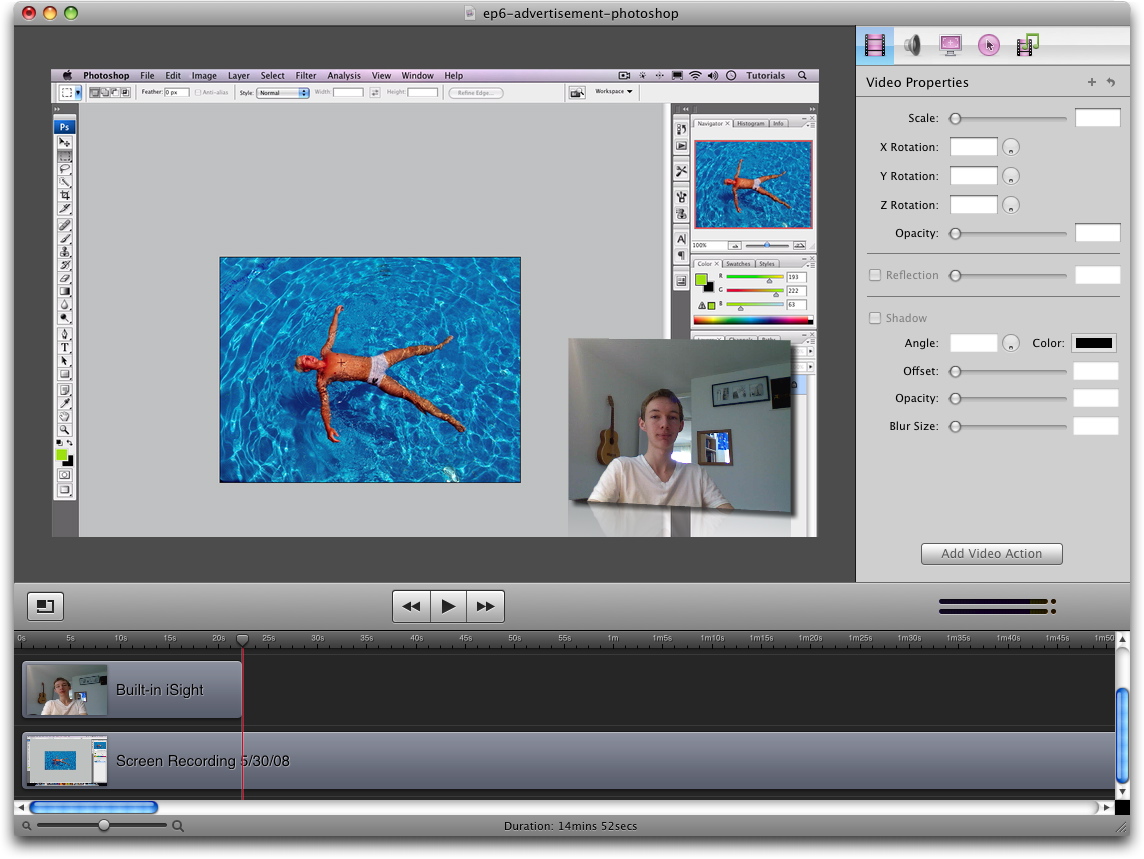Click the reset arrow in Video Properties header
1144x859 pixels.
(x=1111, y=82)
